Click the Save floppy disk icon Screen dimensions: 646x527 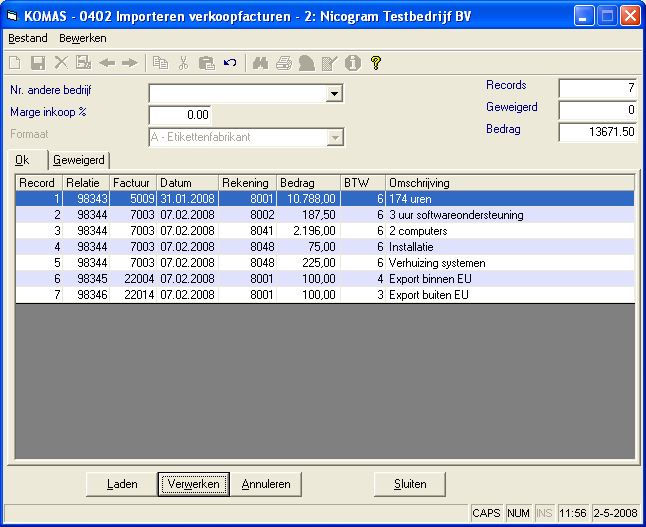point(38,63)
